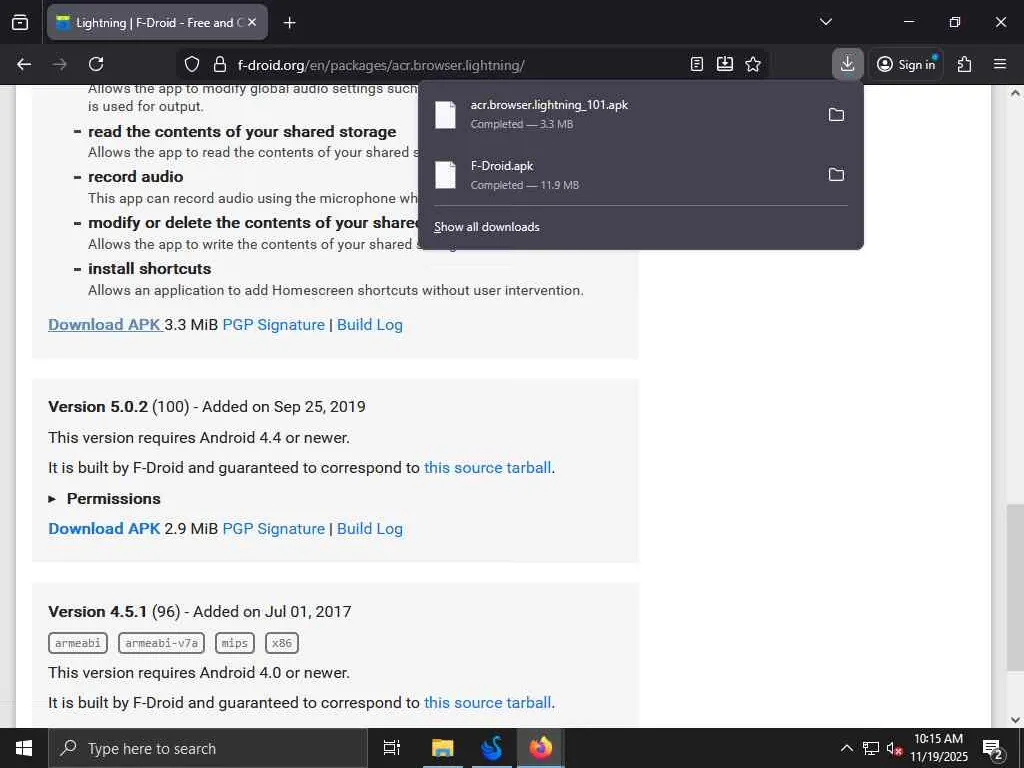Open the Extensions puzzle icon
Viewport: 1024px width, 768px height.
[x=964, y=64]
